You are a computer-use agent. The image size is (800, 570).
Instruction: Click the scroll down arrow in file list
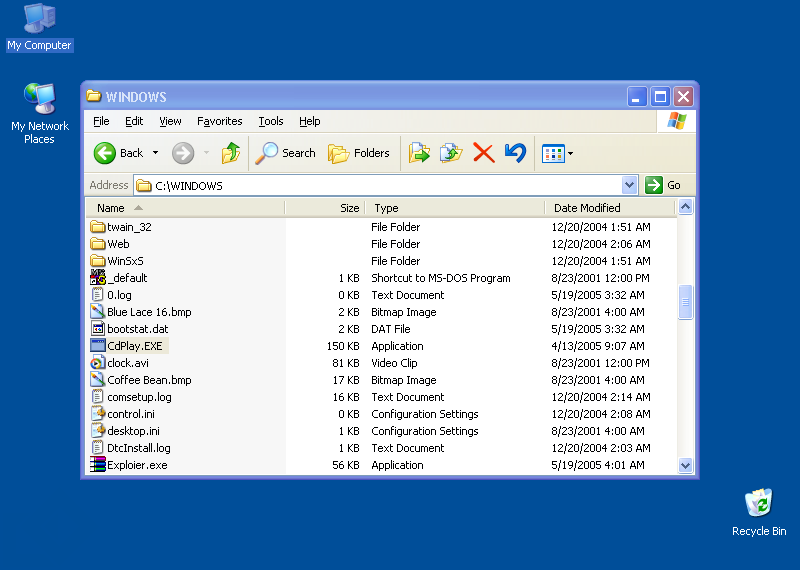pyautogui.click(x=685, y=465)
